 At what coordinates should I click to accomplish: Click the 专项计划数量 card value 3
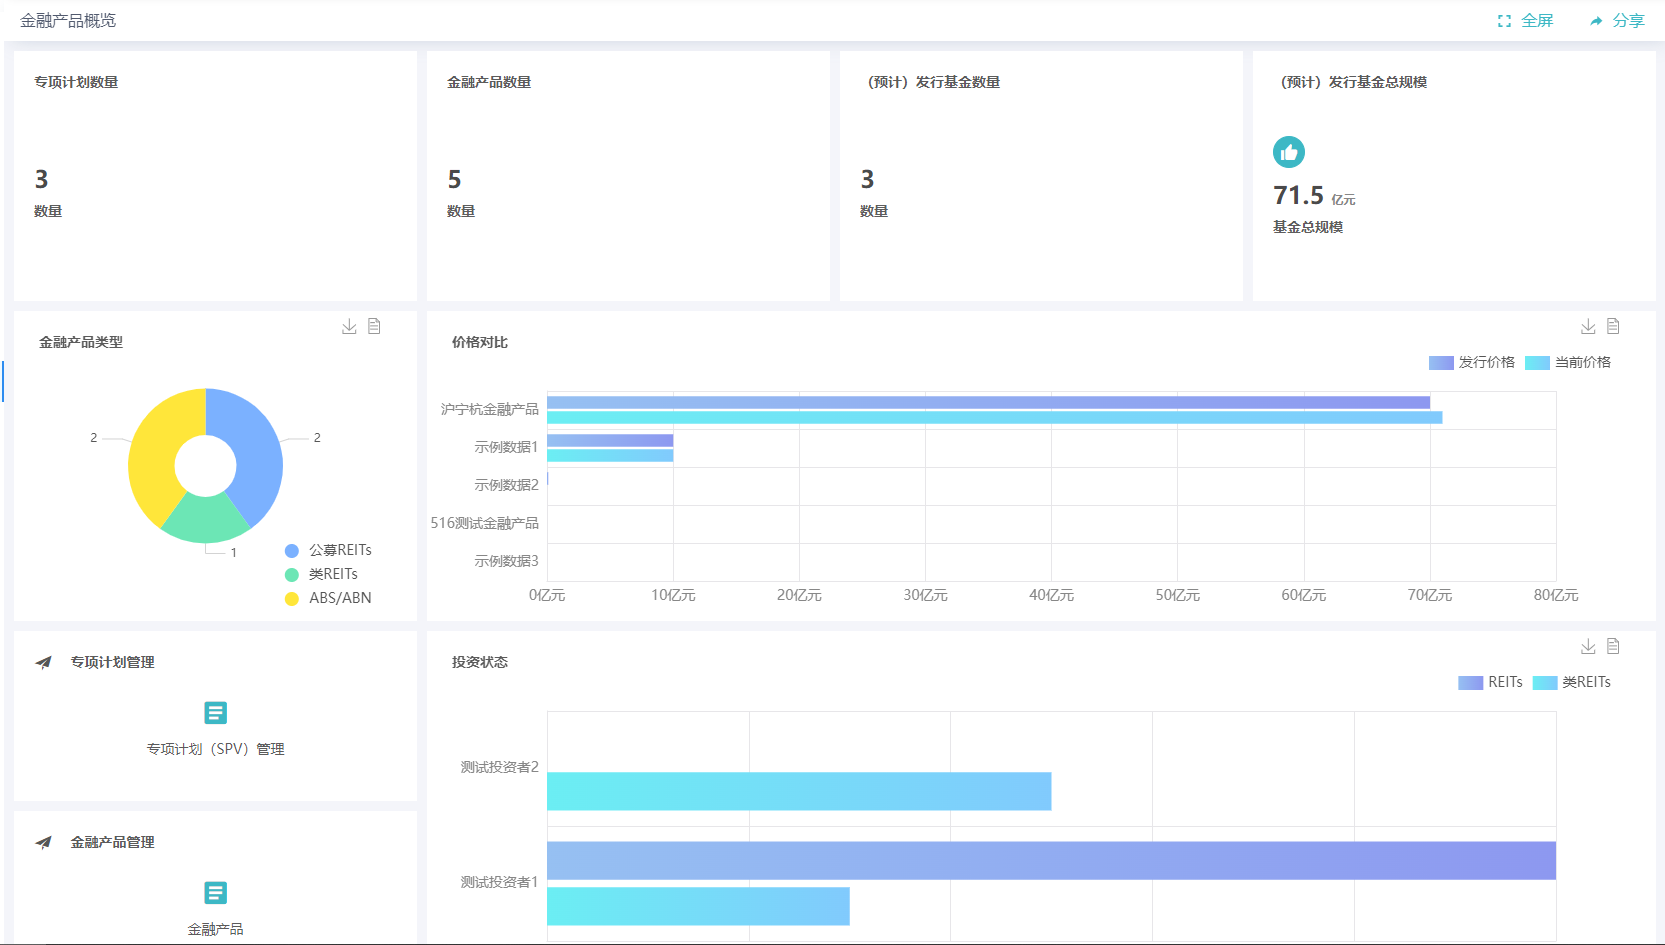coord(41,179)
